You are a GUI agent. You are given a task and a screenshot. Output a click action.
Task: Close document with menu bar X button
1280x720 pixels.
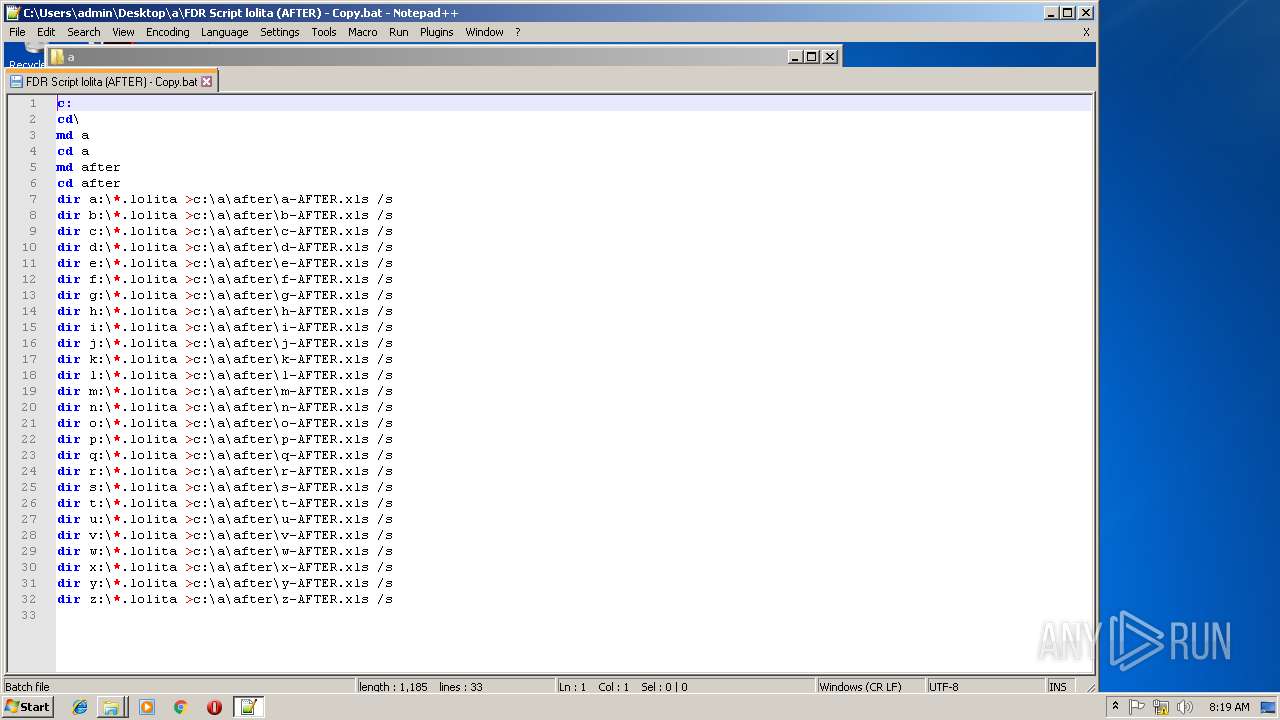(x=1086, y=32)
